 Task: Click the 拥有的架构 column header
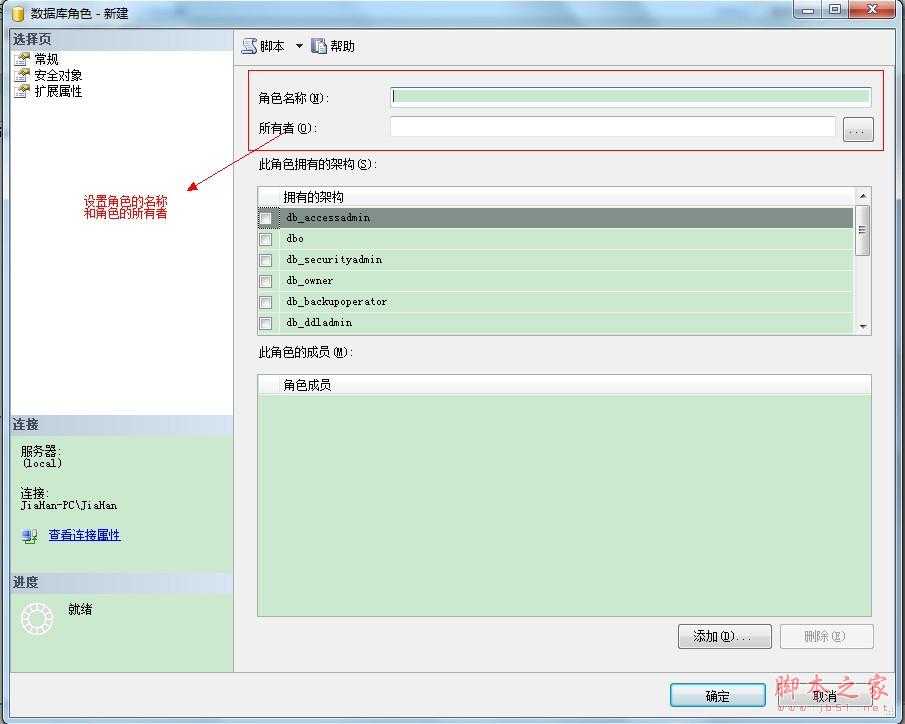(313, 197)
